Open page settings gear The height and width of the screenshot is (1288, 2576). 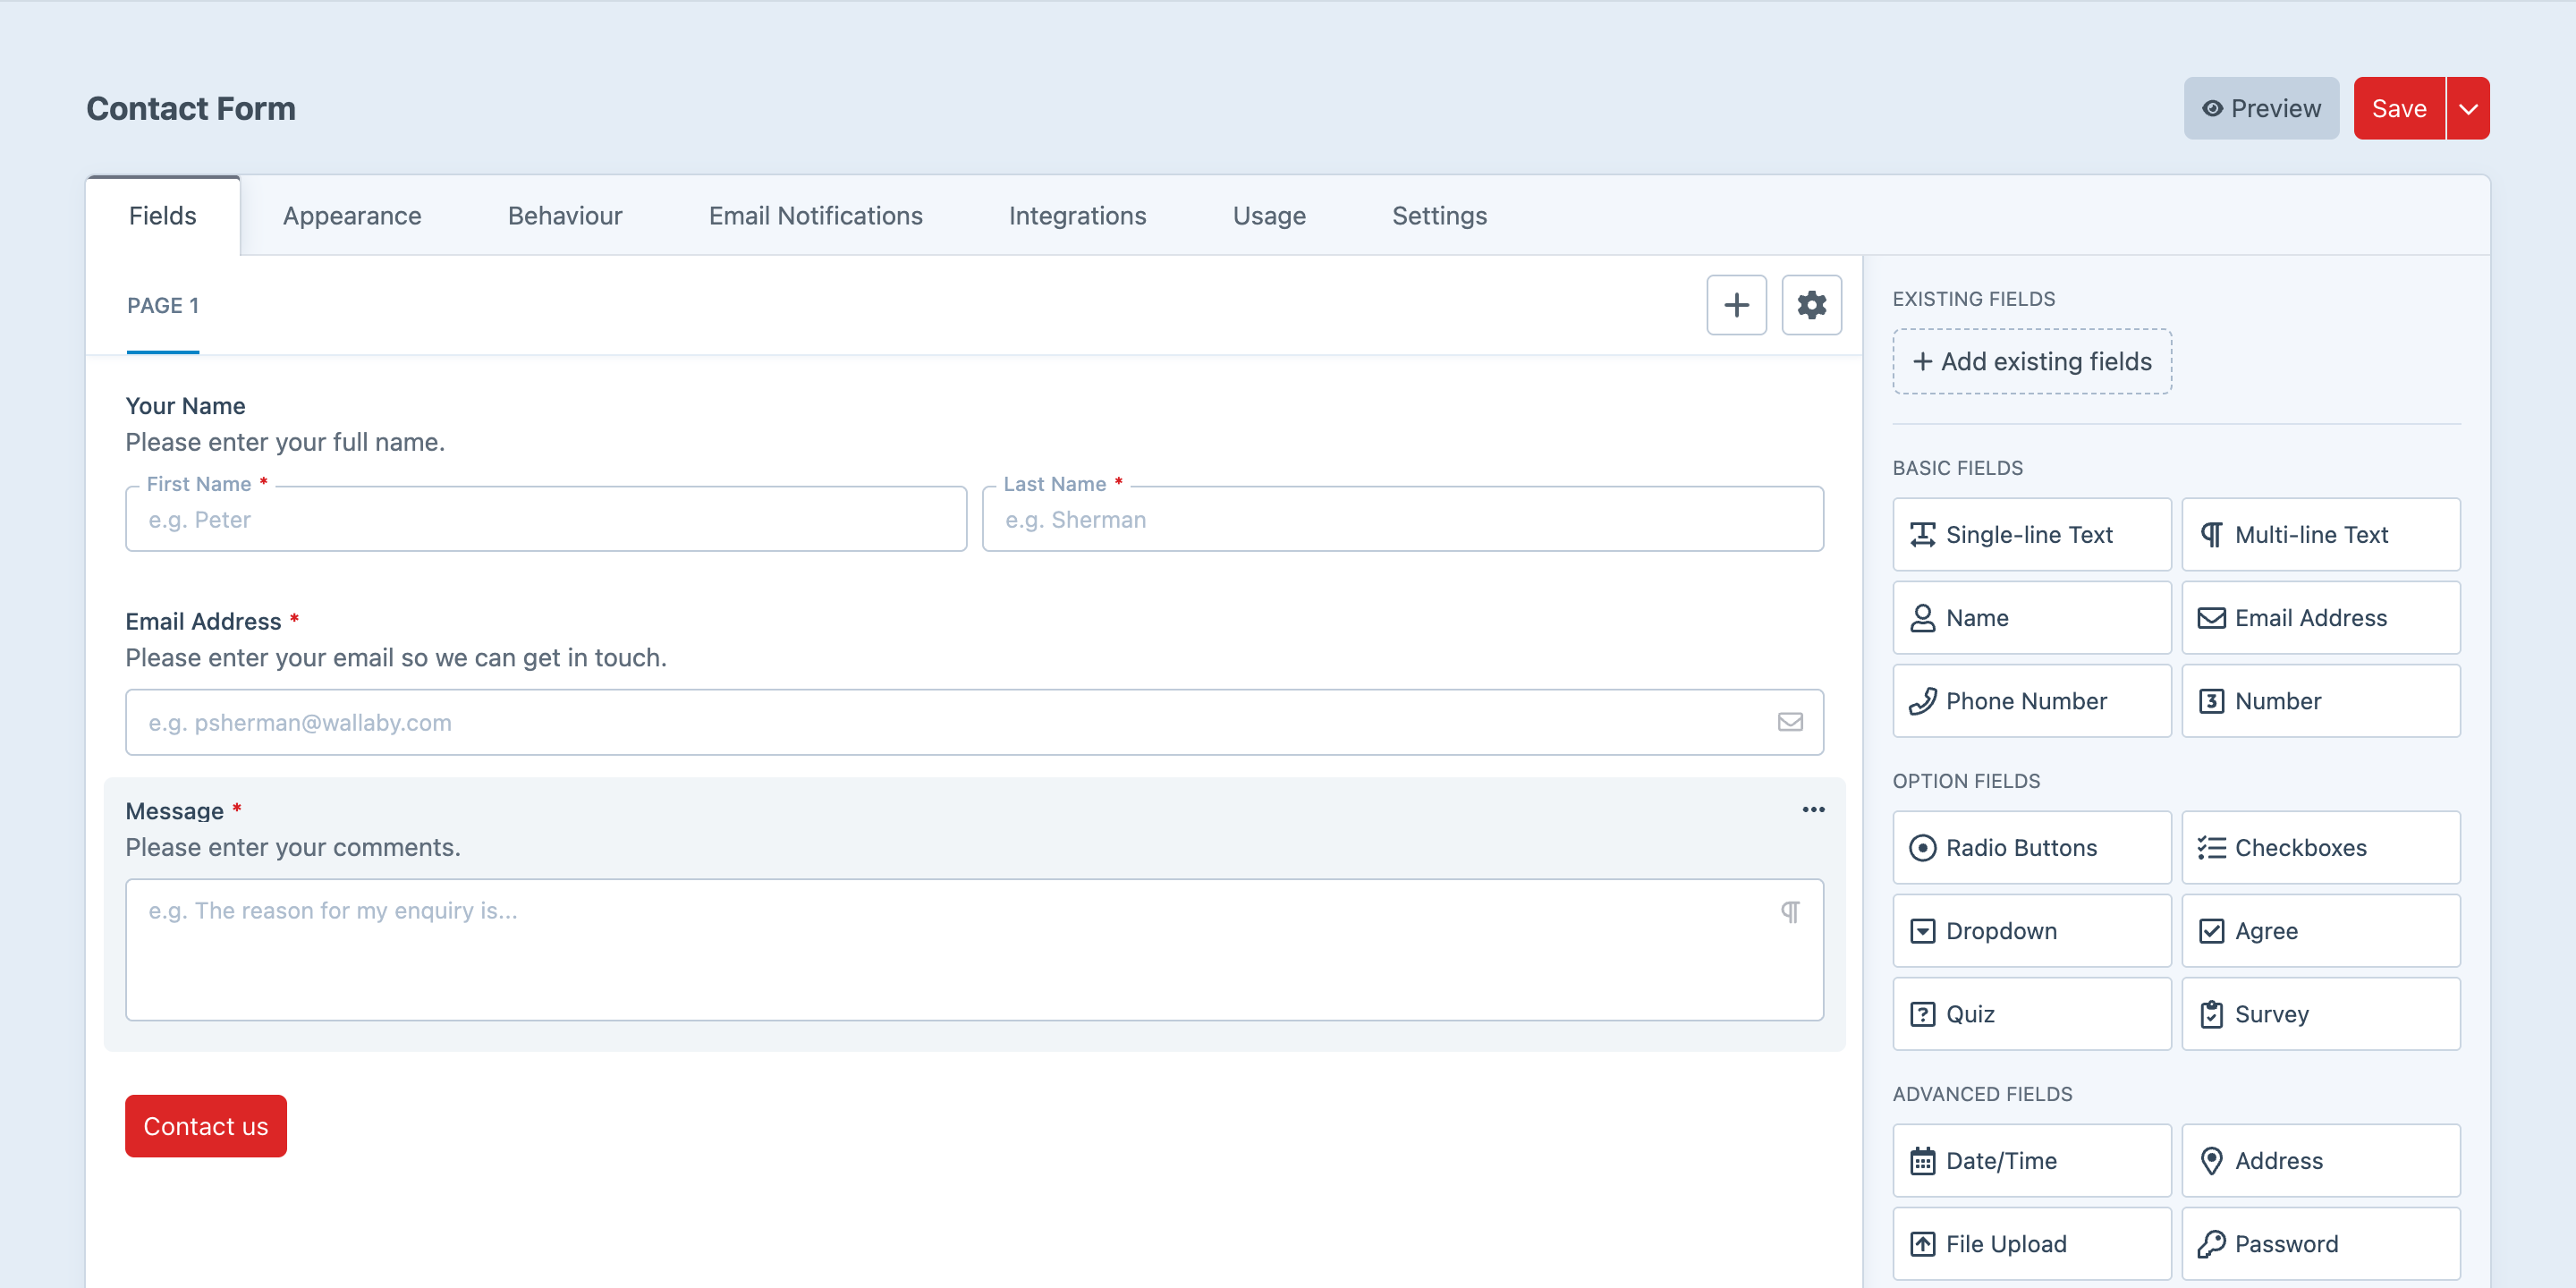coord(1811,305)
